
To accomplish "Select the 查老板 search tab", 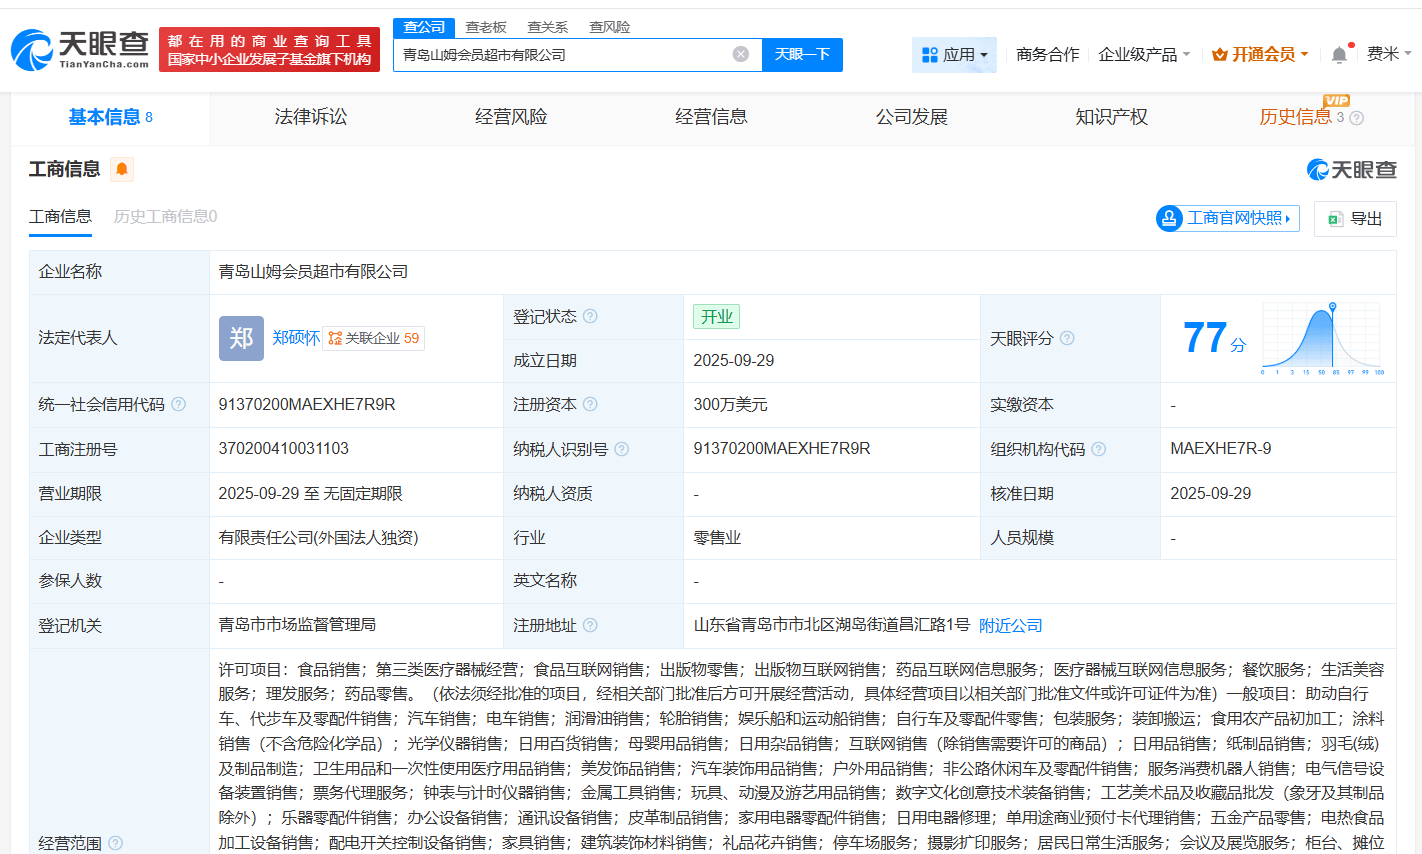I will coord(486,27).
